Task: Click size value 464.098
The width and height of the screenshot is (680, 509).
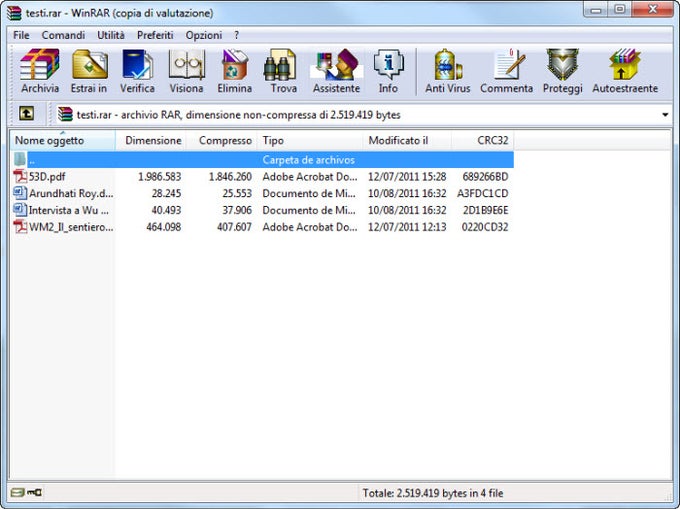Action: point(163,227)
